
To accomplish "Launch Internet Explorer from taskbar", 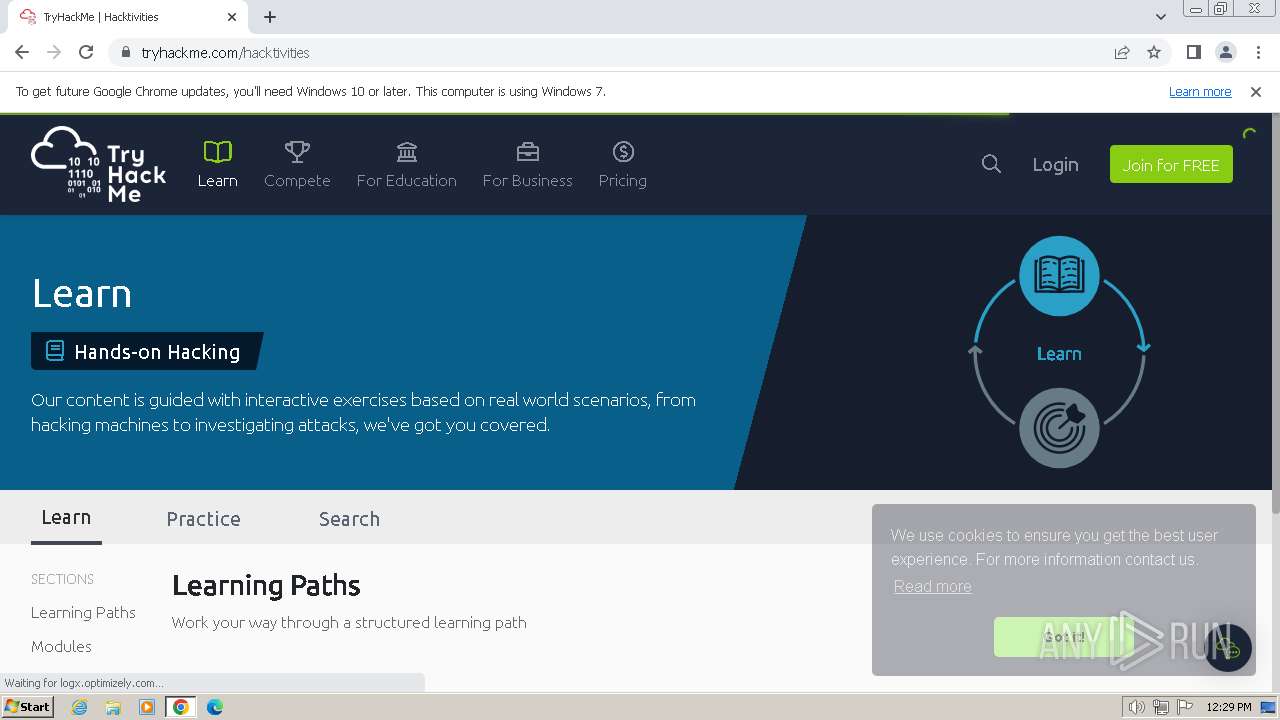I will coord(79,707).
